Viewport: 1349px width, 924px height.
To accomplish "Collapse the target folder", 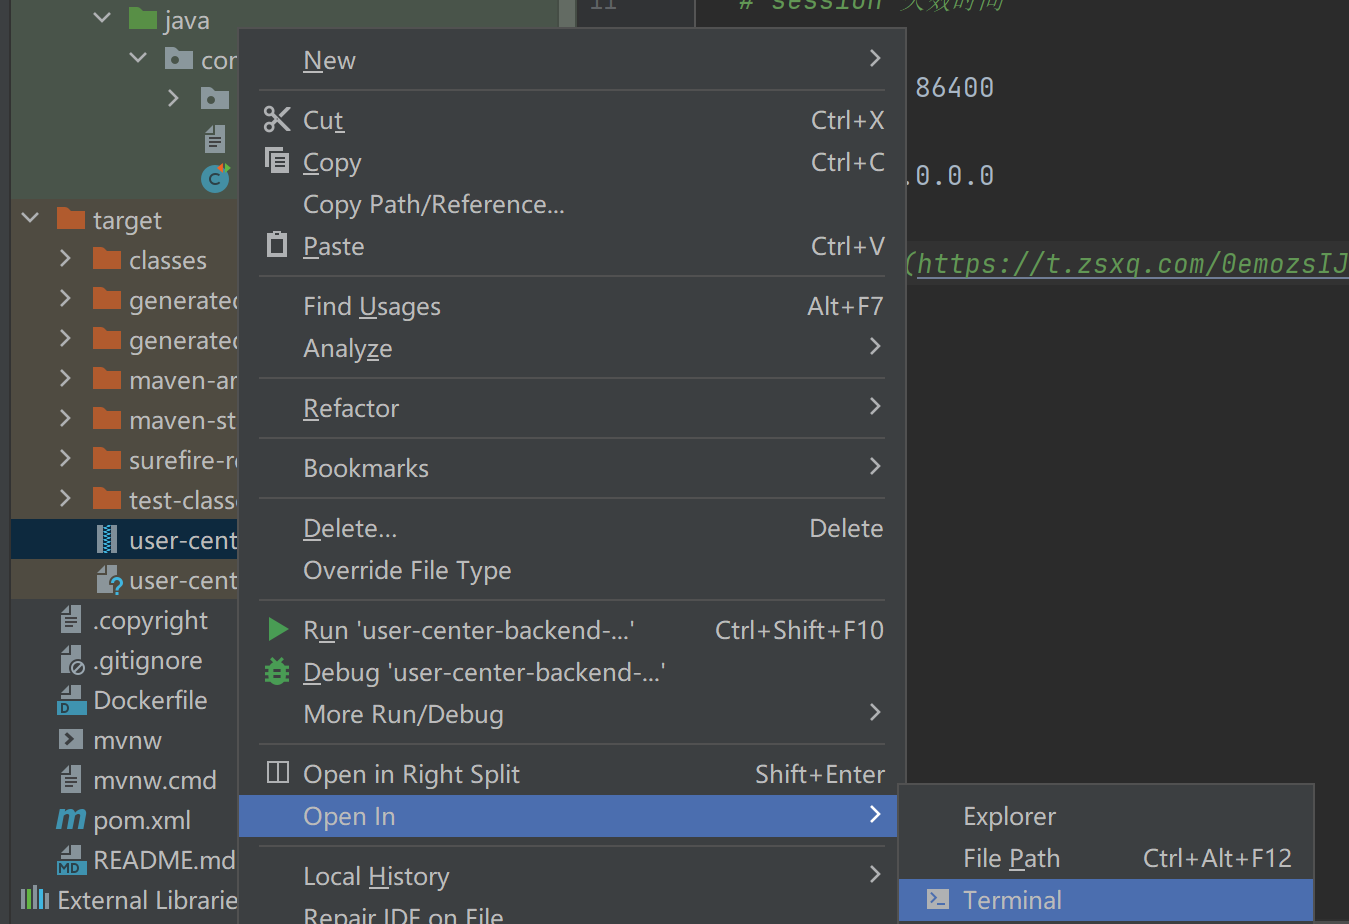I will pos(30,218).
